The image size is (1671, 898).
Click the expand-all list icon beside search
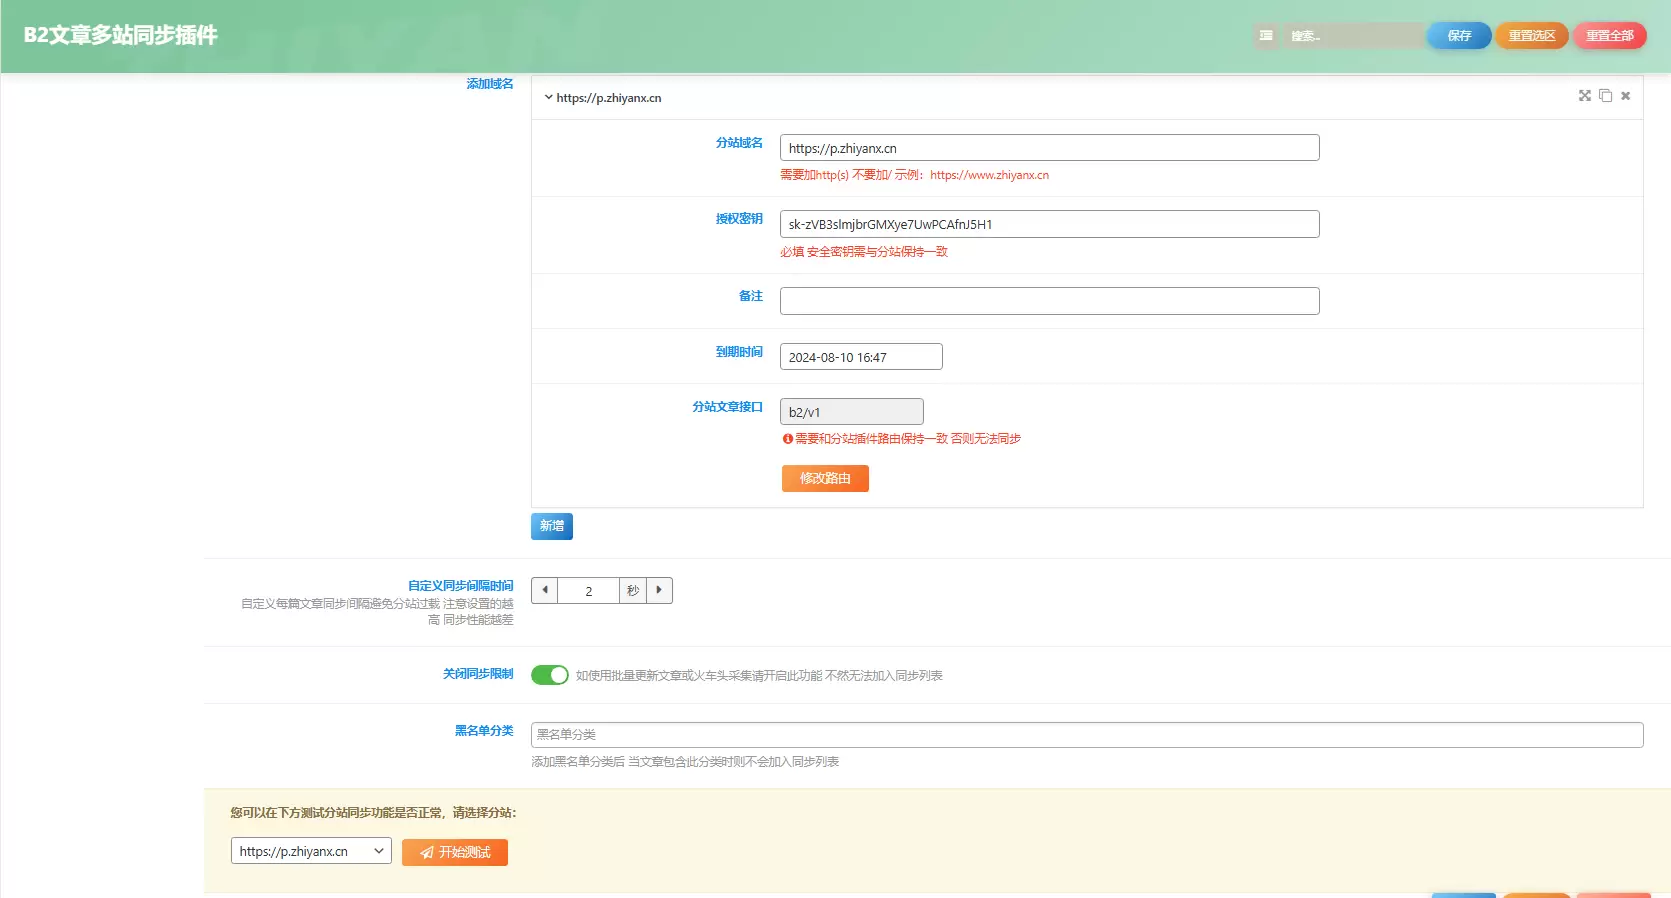pyautogui.click(x=1266, y=36)
